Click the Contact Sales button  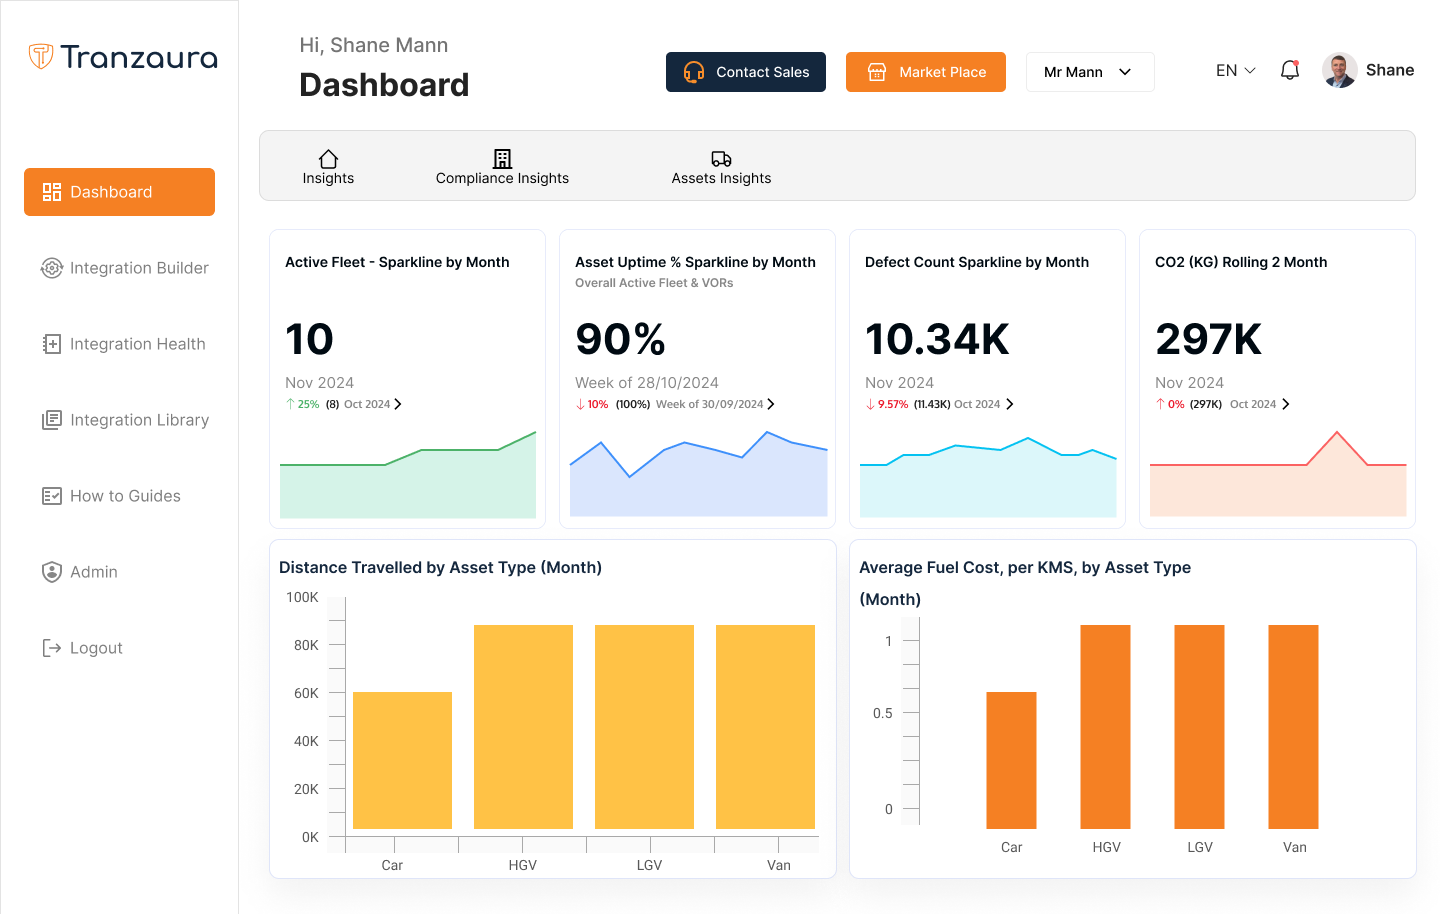coord(745,72)
